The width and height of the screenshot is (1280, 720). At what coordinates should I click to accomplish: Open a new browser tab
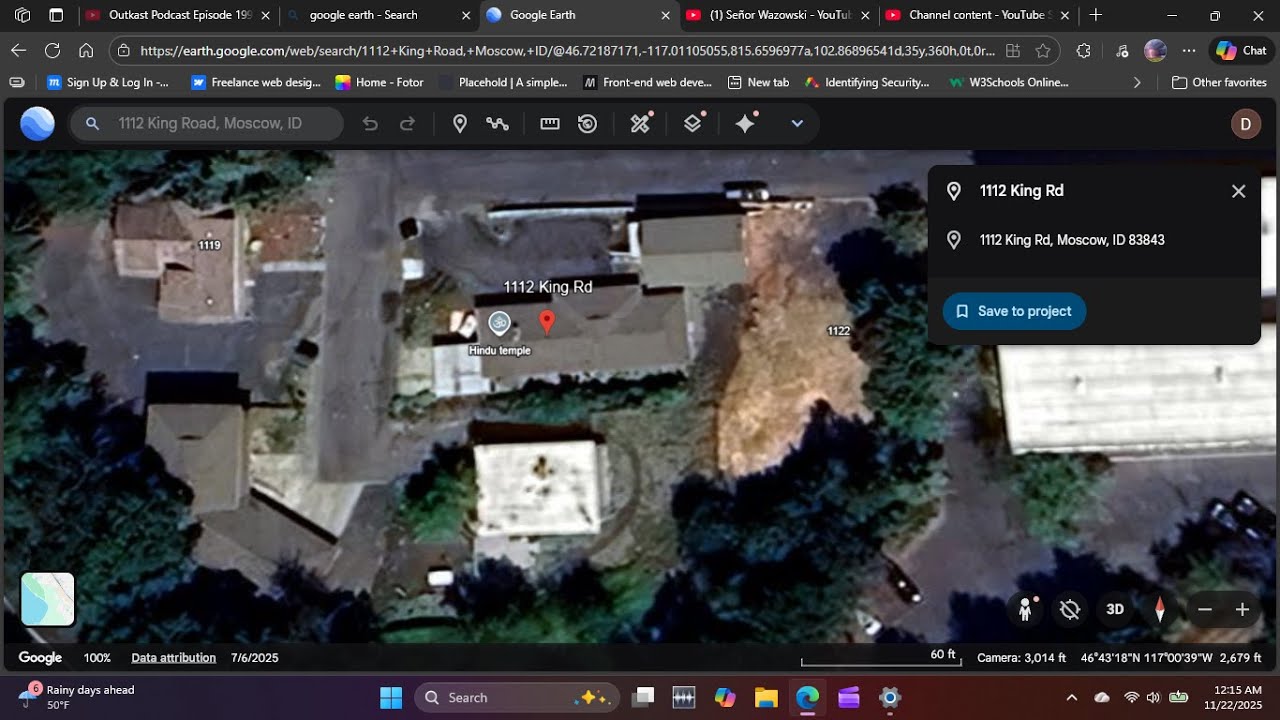click(1096, 15)
